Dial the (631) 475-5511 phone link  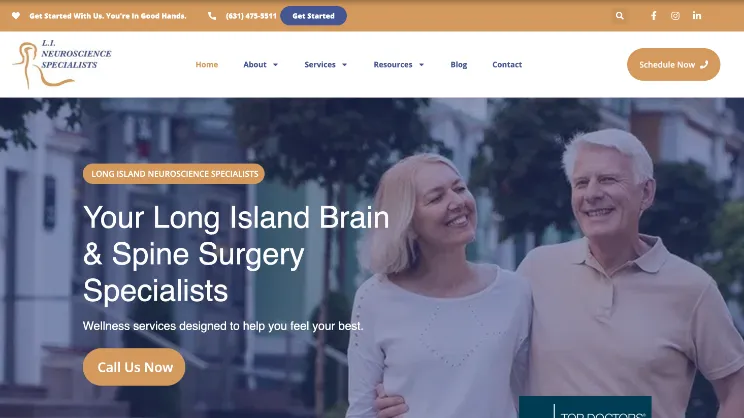point(251,16)
